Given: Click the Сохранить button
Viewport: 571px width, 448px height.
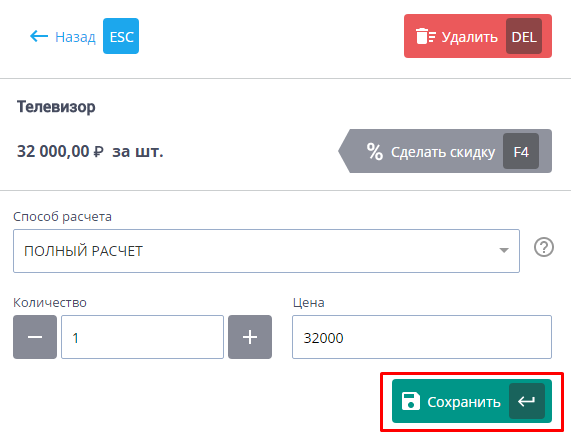Looking at the screenshot, I should coord(472,401).
